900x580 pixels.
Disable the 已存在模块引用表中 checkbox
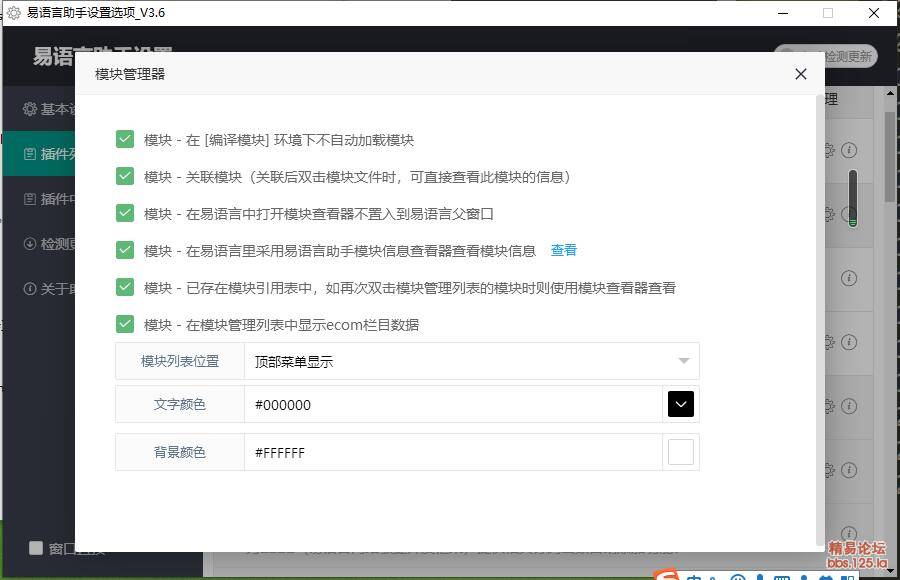[125, 287]
